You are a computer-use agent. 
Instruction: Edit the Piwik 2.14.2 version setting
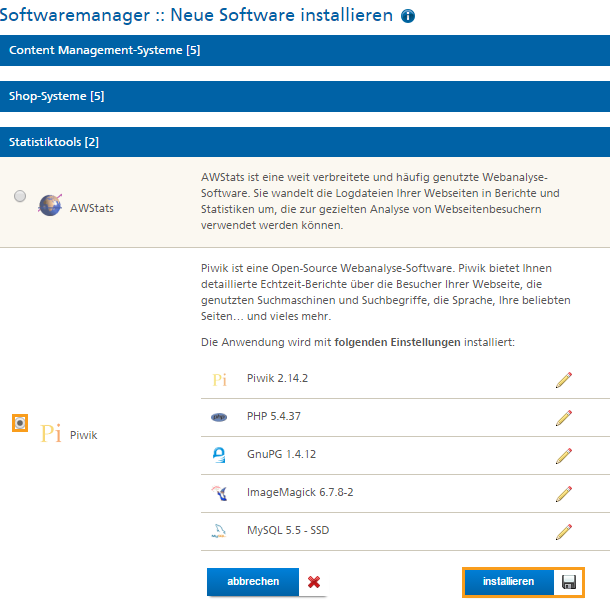pyautogui.click(x=564, y=380)
